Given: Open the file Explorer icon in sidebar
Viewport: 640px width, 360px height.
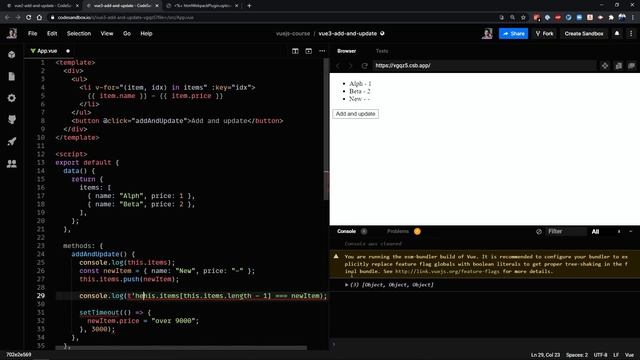Looking at the screenshot, I should pyautogui.click(x=12, y=76).
